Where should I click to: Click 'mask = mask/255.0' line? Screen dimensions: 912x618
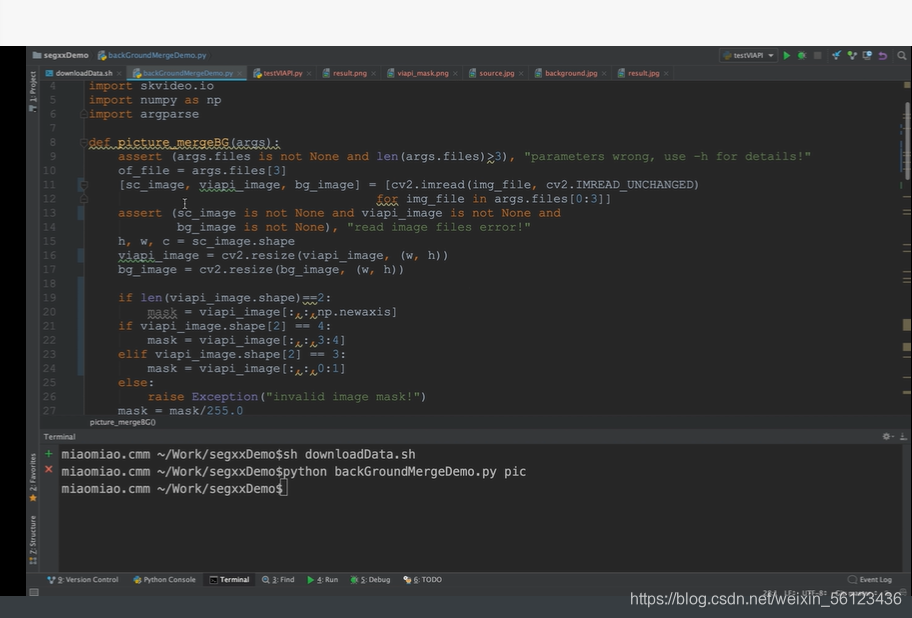click(180, 410)
